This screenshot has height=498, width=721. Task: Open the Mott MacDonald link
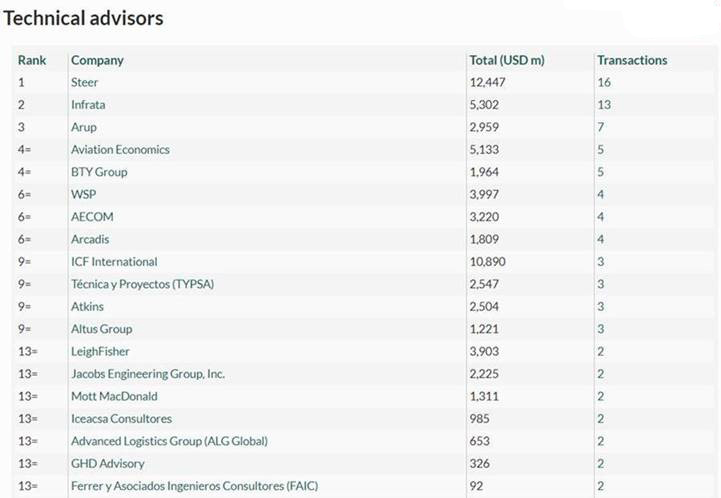pyautogui.click(x=114, y=396)
